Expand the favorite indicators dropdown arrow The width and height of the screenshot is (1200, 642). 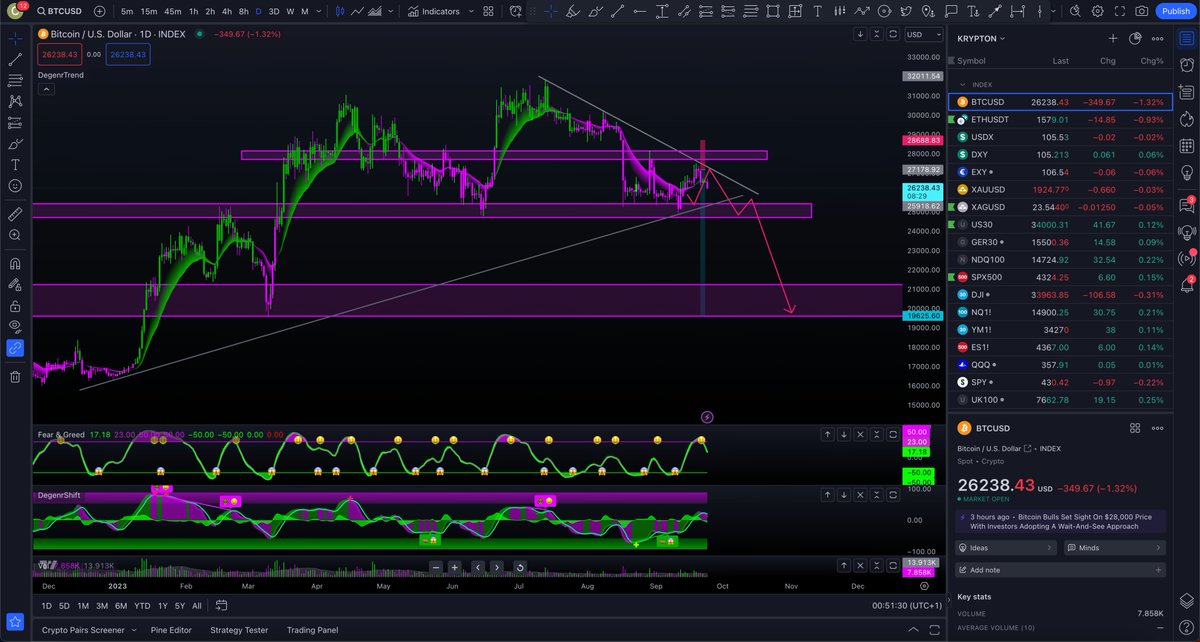tap(470, 11)
